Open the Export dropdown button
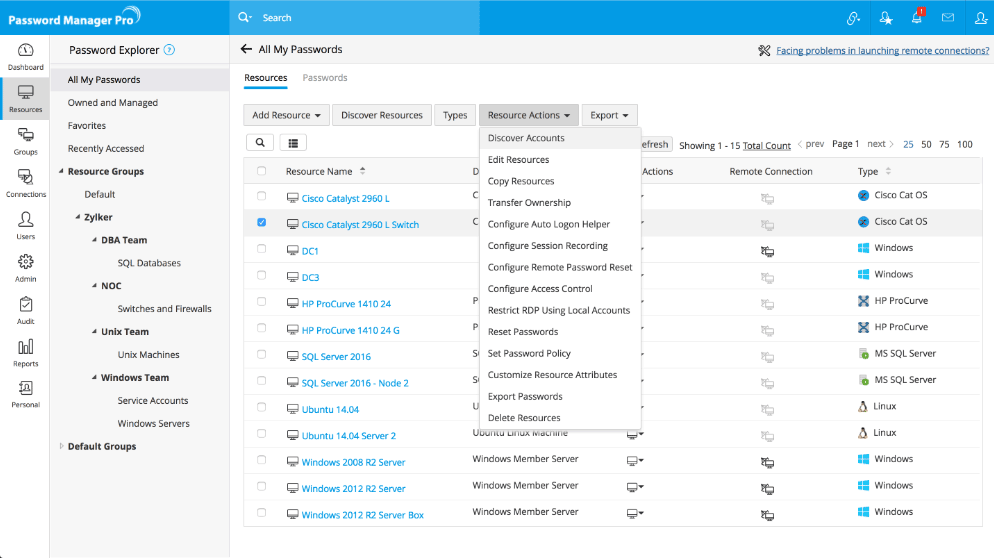The height and width of the screenshot is (558, 994). pyautogui.click(x=609, y=115)
